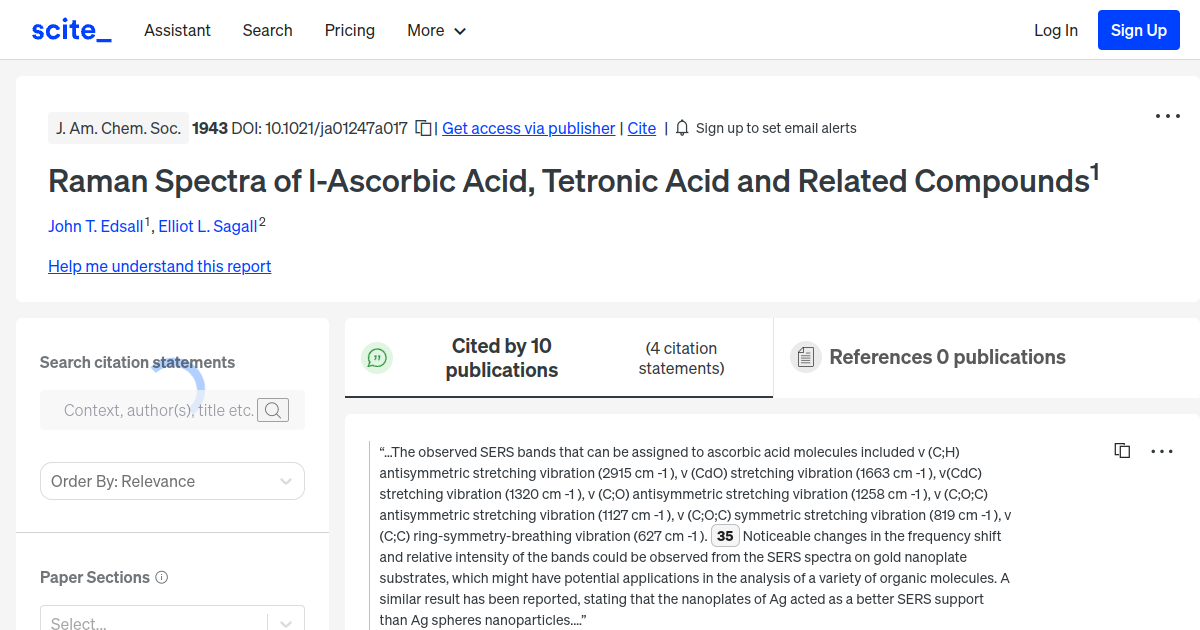1200x630 pixels.
Task: Click the green quotation icon on Cited by tab
Action: click(377, 357)
